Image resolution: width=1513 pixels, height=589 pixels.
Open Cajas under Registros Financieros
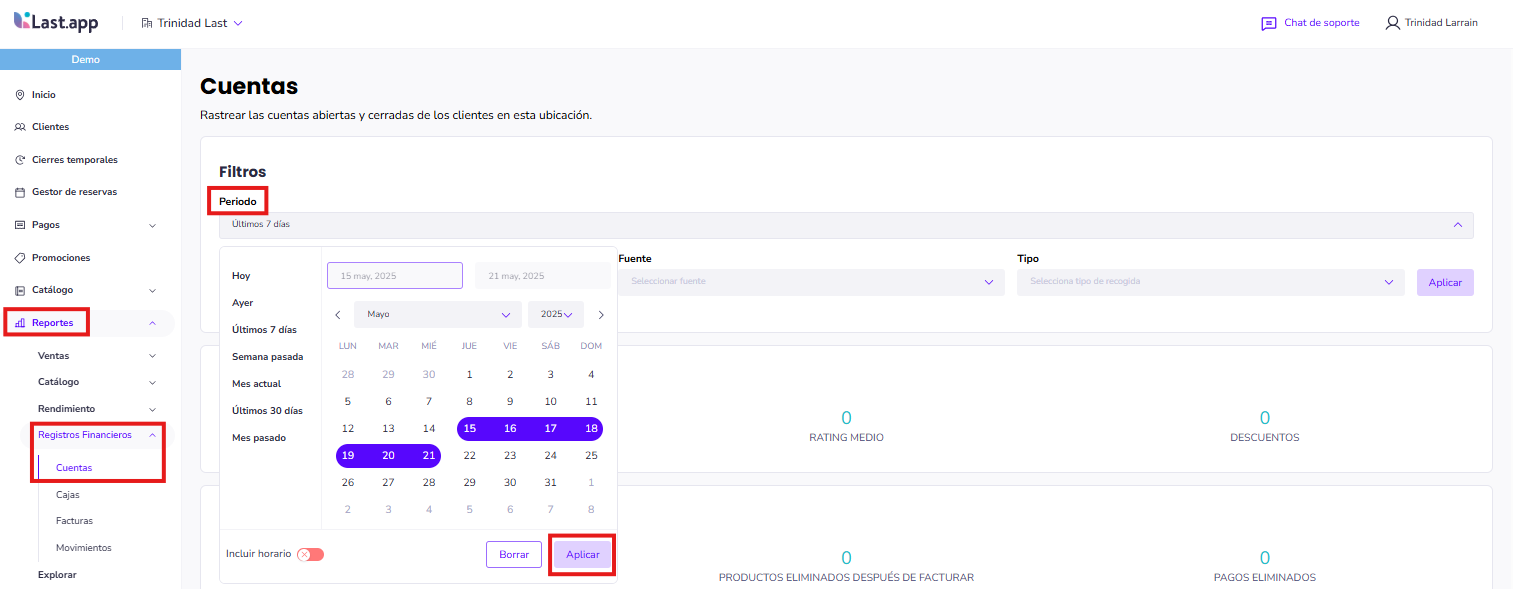[x=68, y=495]
